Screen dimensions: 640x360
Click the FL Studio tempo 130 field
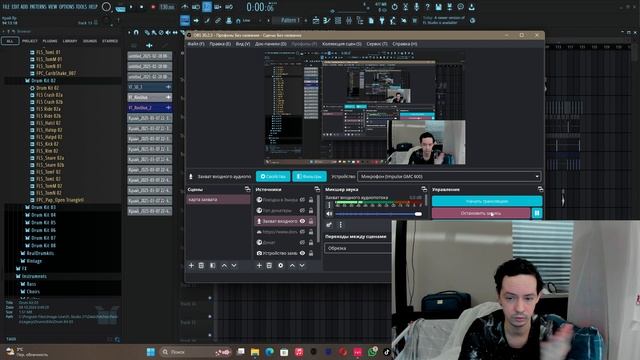click(x=167, y=7)
